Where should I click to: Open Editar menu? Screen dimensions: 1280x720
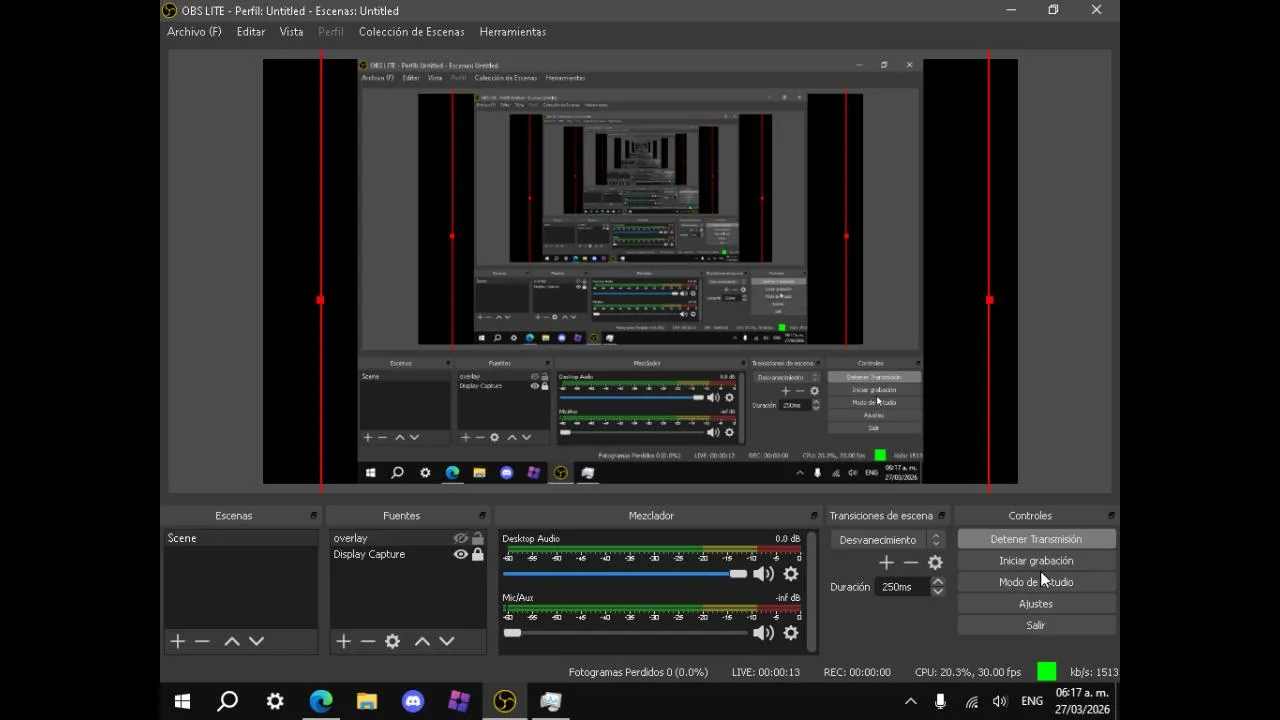(251, 32)
